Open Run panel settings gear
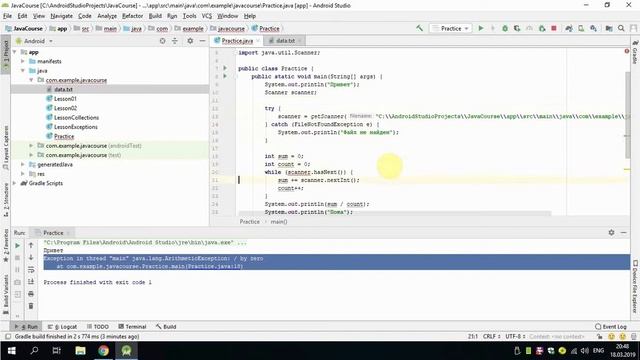Image resolution: width=640 pixels, height=360 pixels. coord(611,233)
